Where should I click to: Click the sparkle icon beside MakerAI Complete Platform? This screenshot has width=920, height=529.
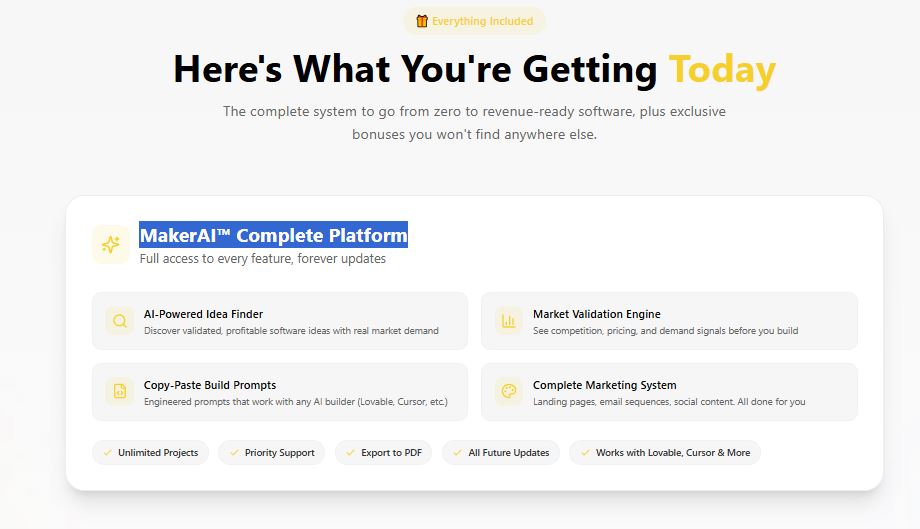111,244
